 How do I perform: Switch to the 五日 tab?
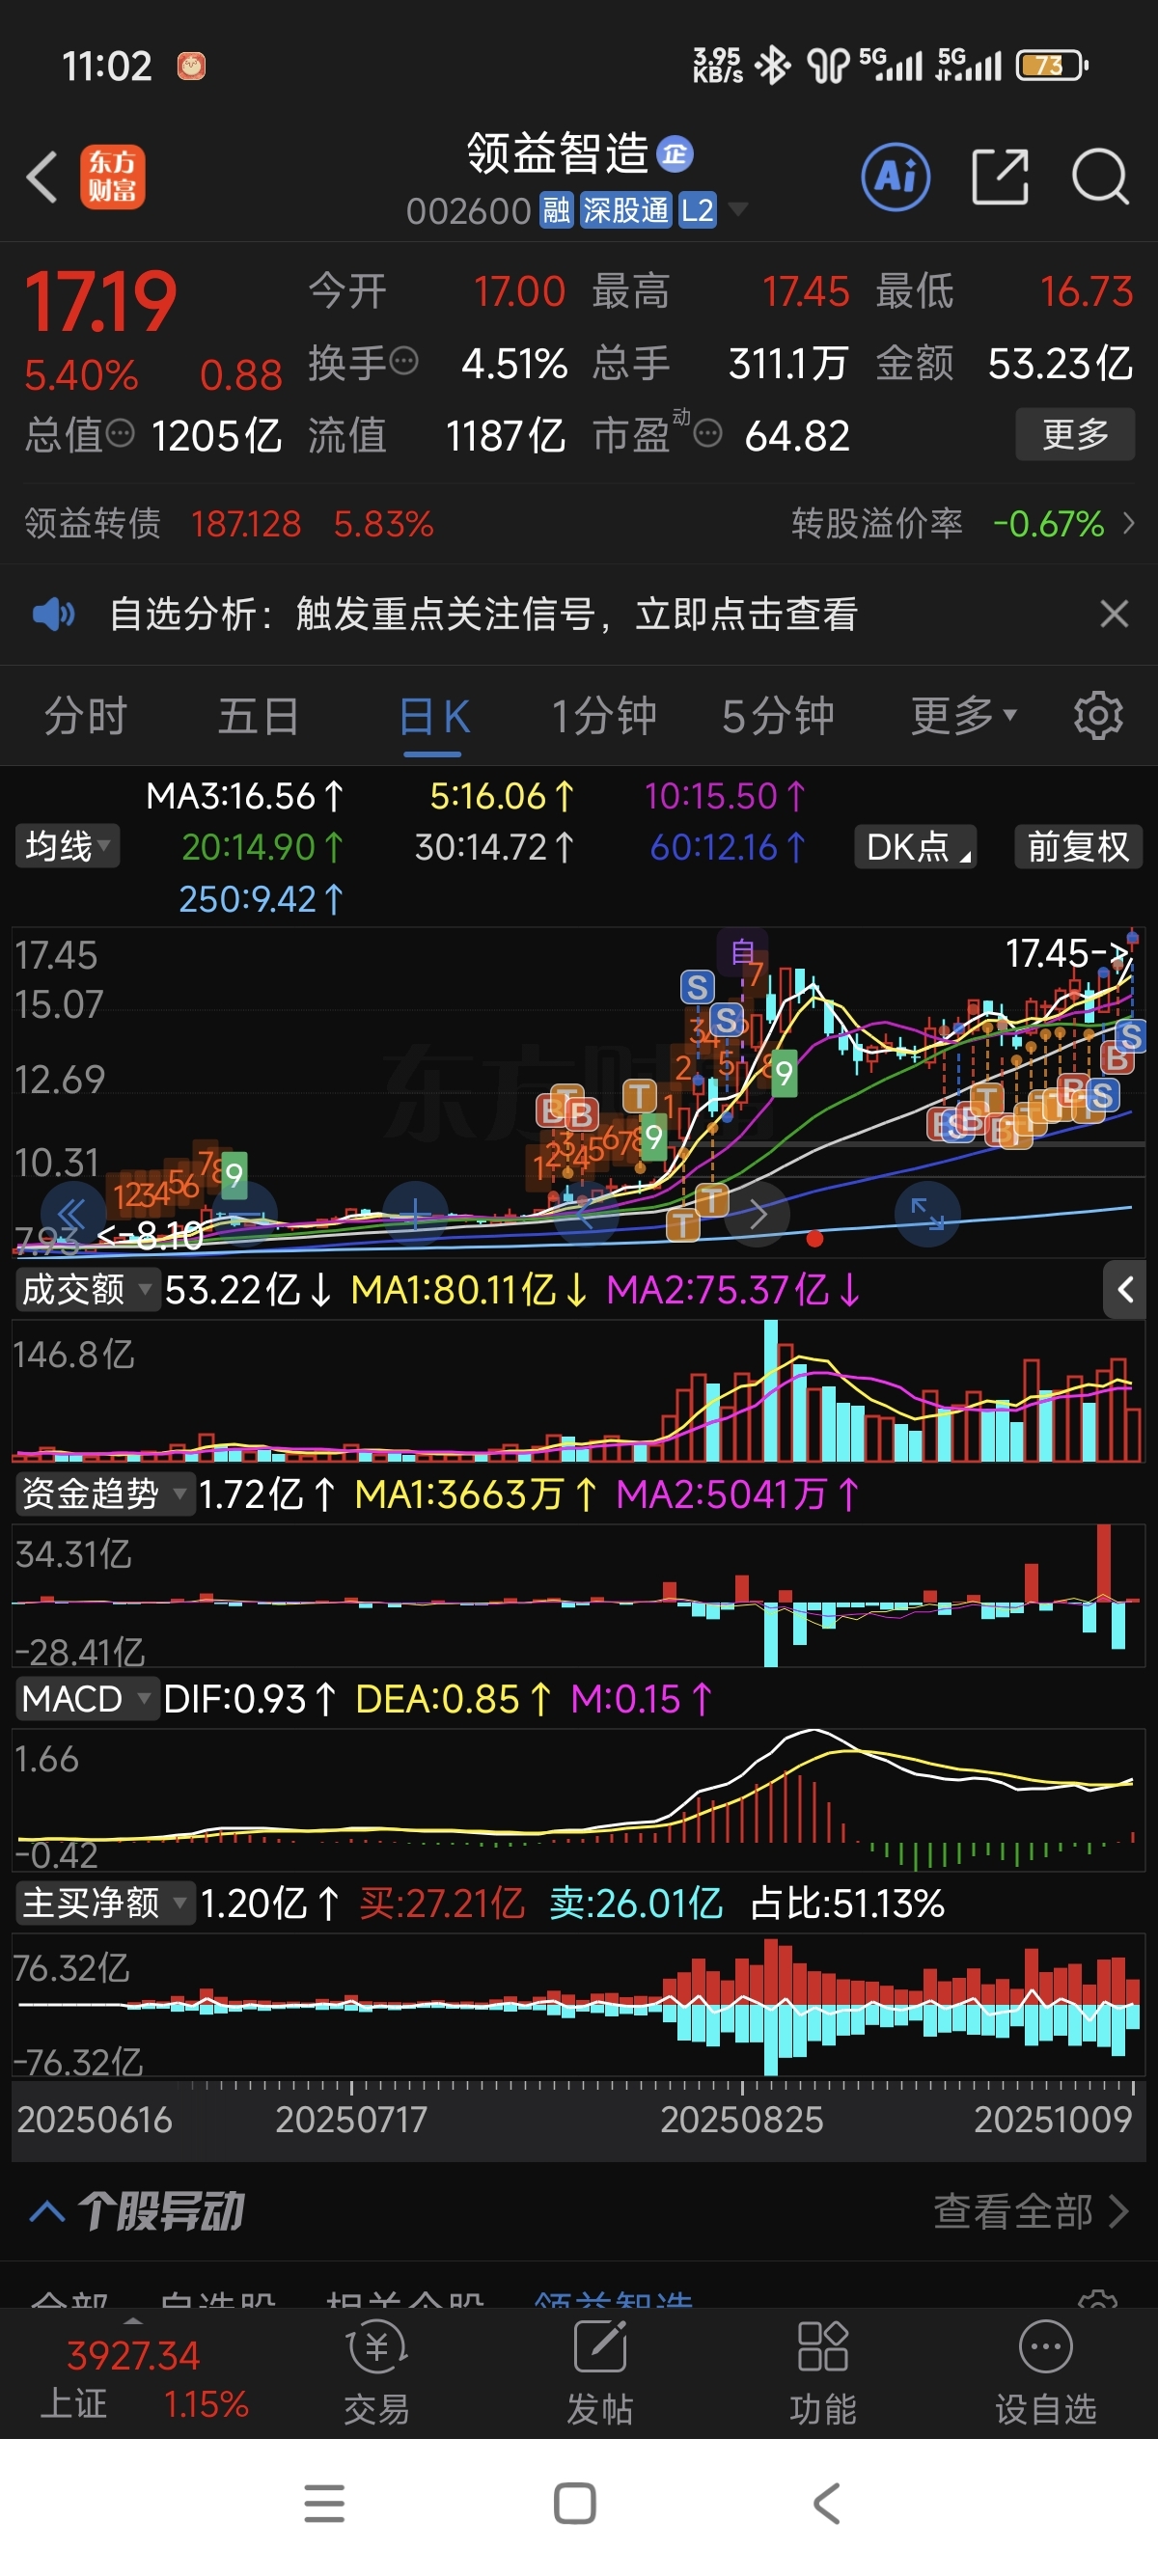pos(258,716)
